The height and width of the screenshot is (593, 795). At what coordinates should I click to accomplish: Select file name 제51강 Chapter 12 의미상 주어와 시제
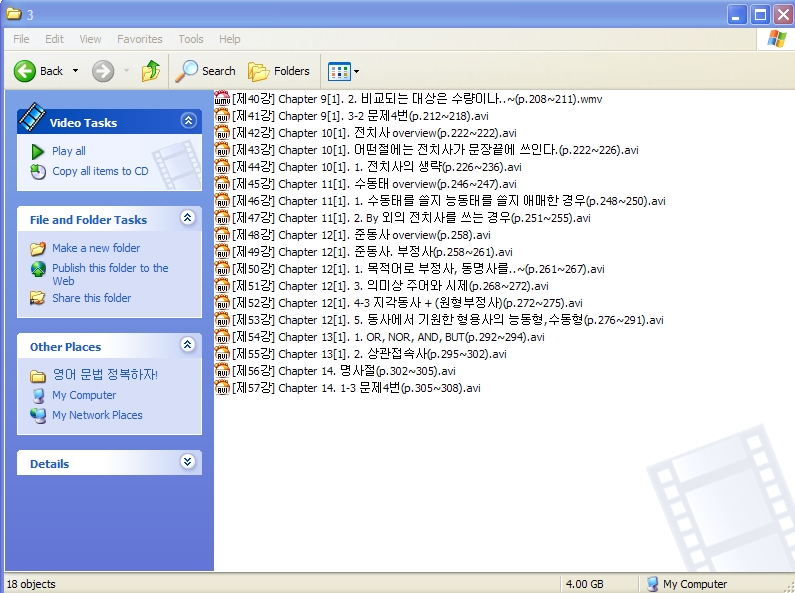(x=390, y=286)
